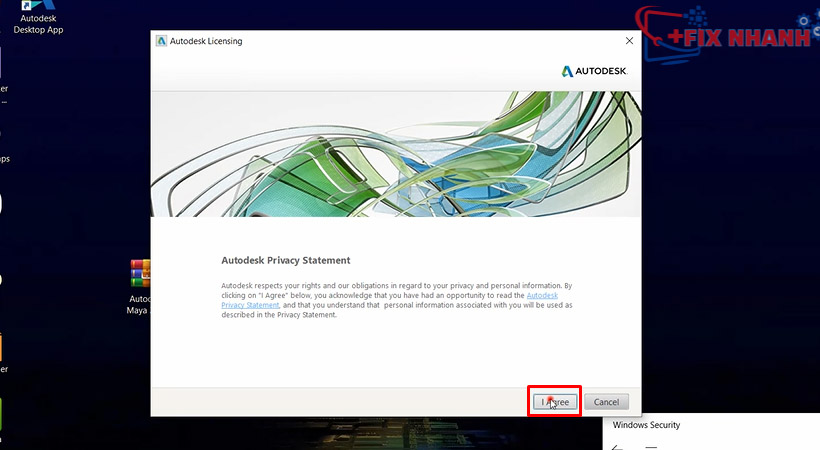
Task: Click the I Agree button
Action: pos(554,401)
